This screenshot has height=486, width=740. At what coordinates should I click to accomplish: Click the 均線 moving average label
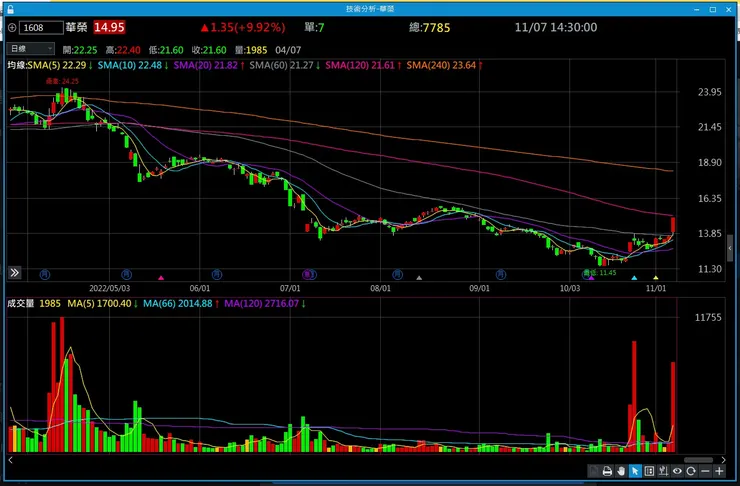(x=17, y=66)
